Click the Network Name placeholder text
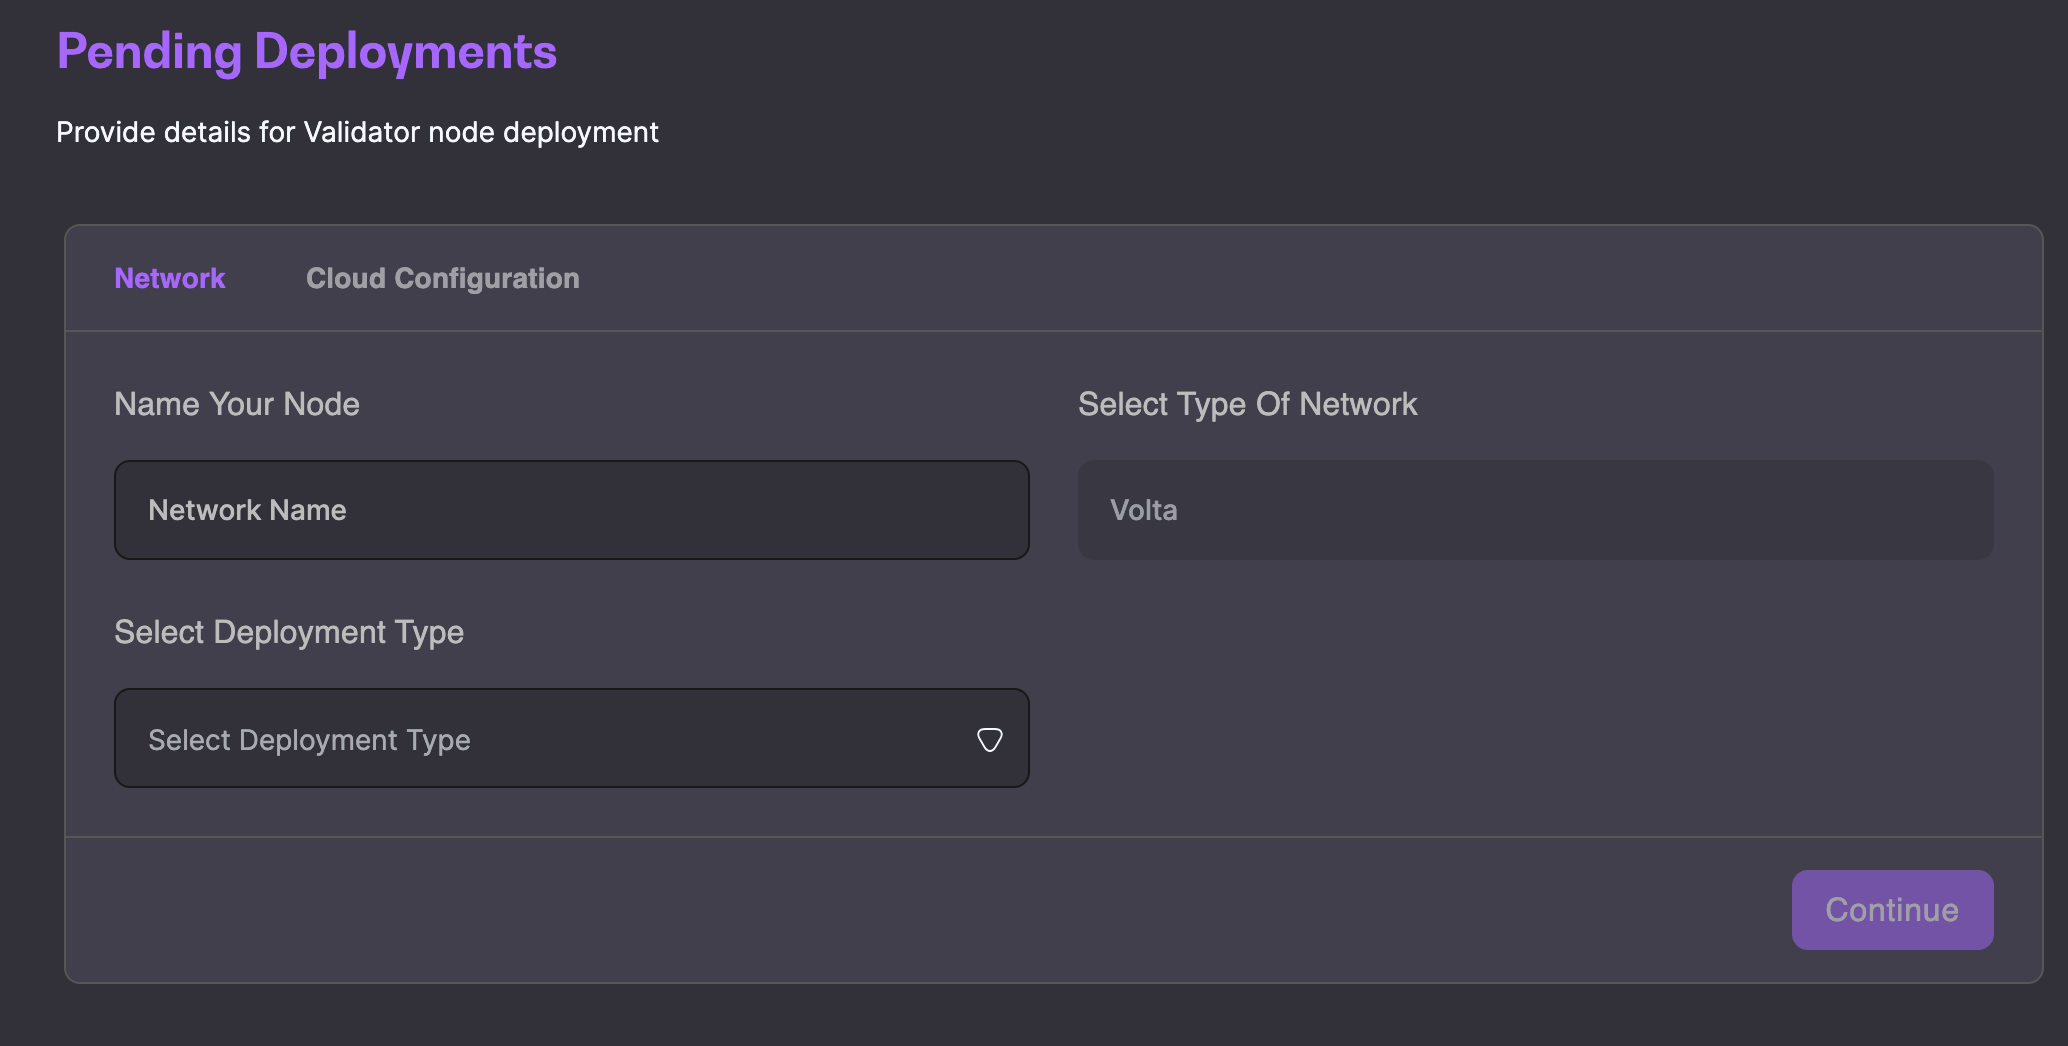Viewport: 2068px width, 1046px height. pos(247,510)
